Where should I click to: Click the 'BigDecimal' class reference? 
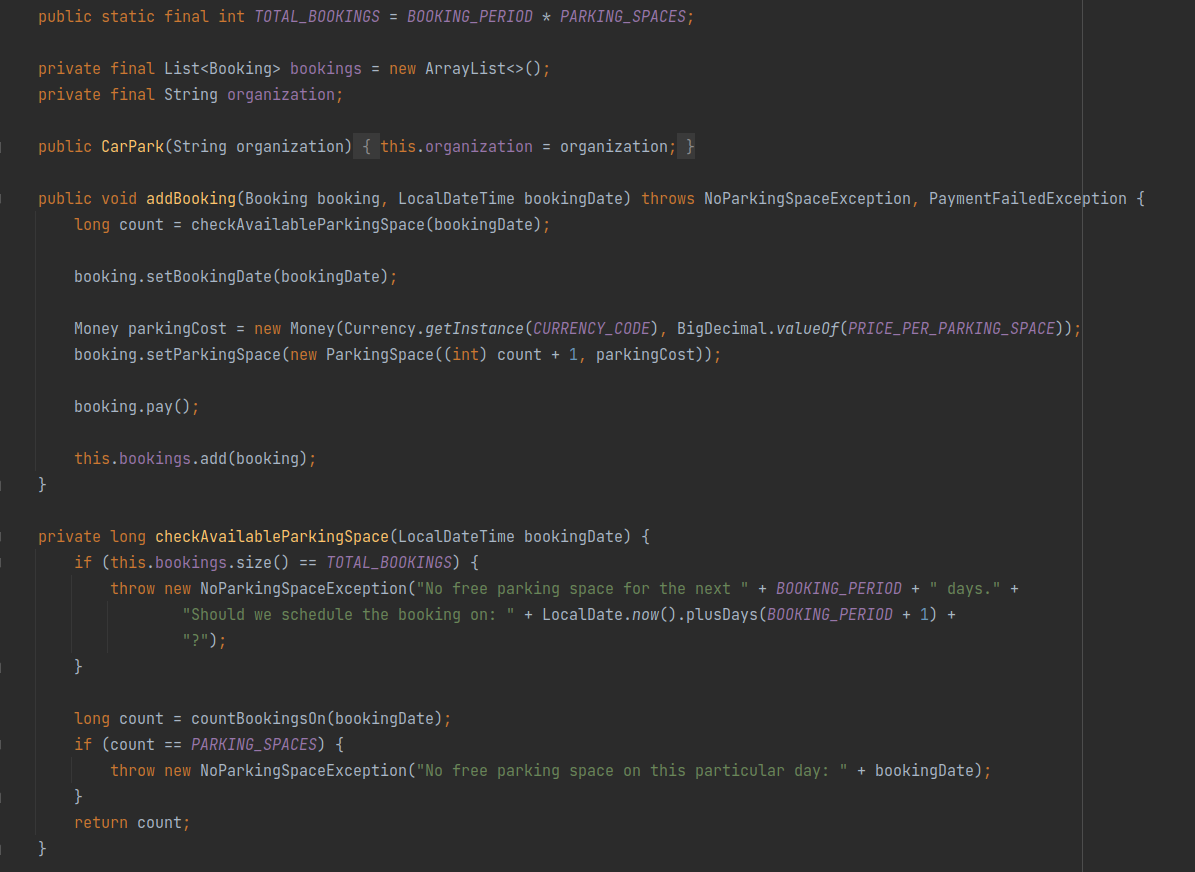click(x=722, y=329)
